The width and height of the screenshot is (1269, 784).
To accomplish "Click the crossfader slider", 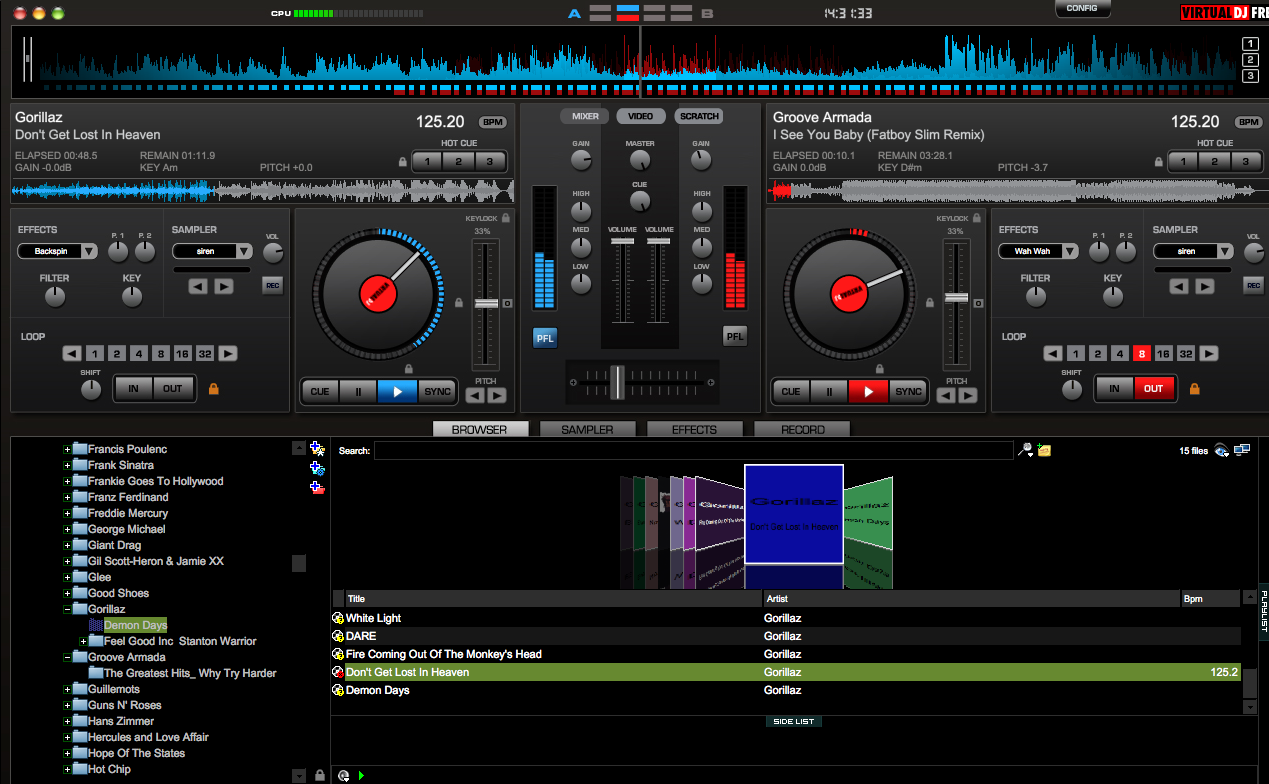I will point(617,381).
